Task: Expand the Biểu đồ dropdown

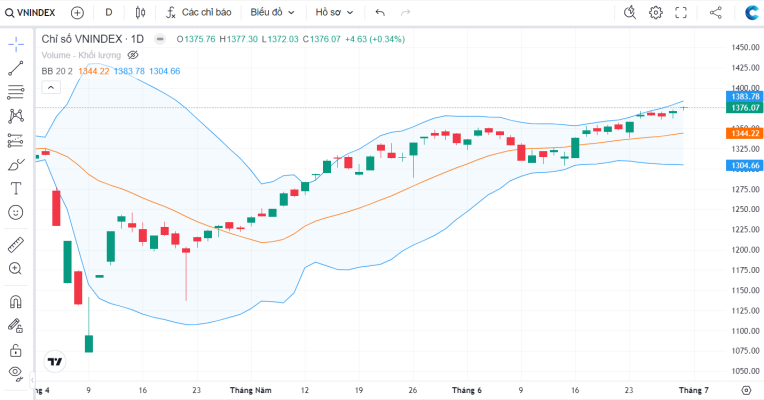Action: click(x=272, y=13)
